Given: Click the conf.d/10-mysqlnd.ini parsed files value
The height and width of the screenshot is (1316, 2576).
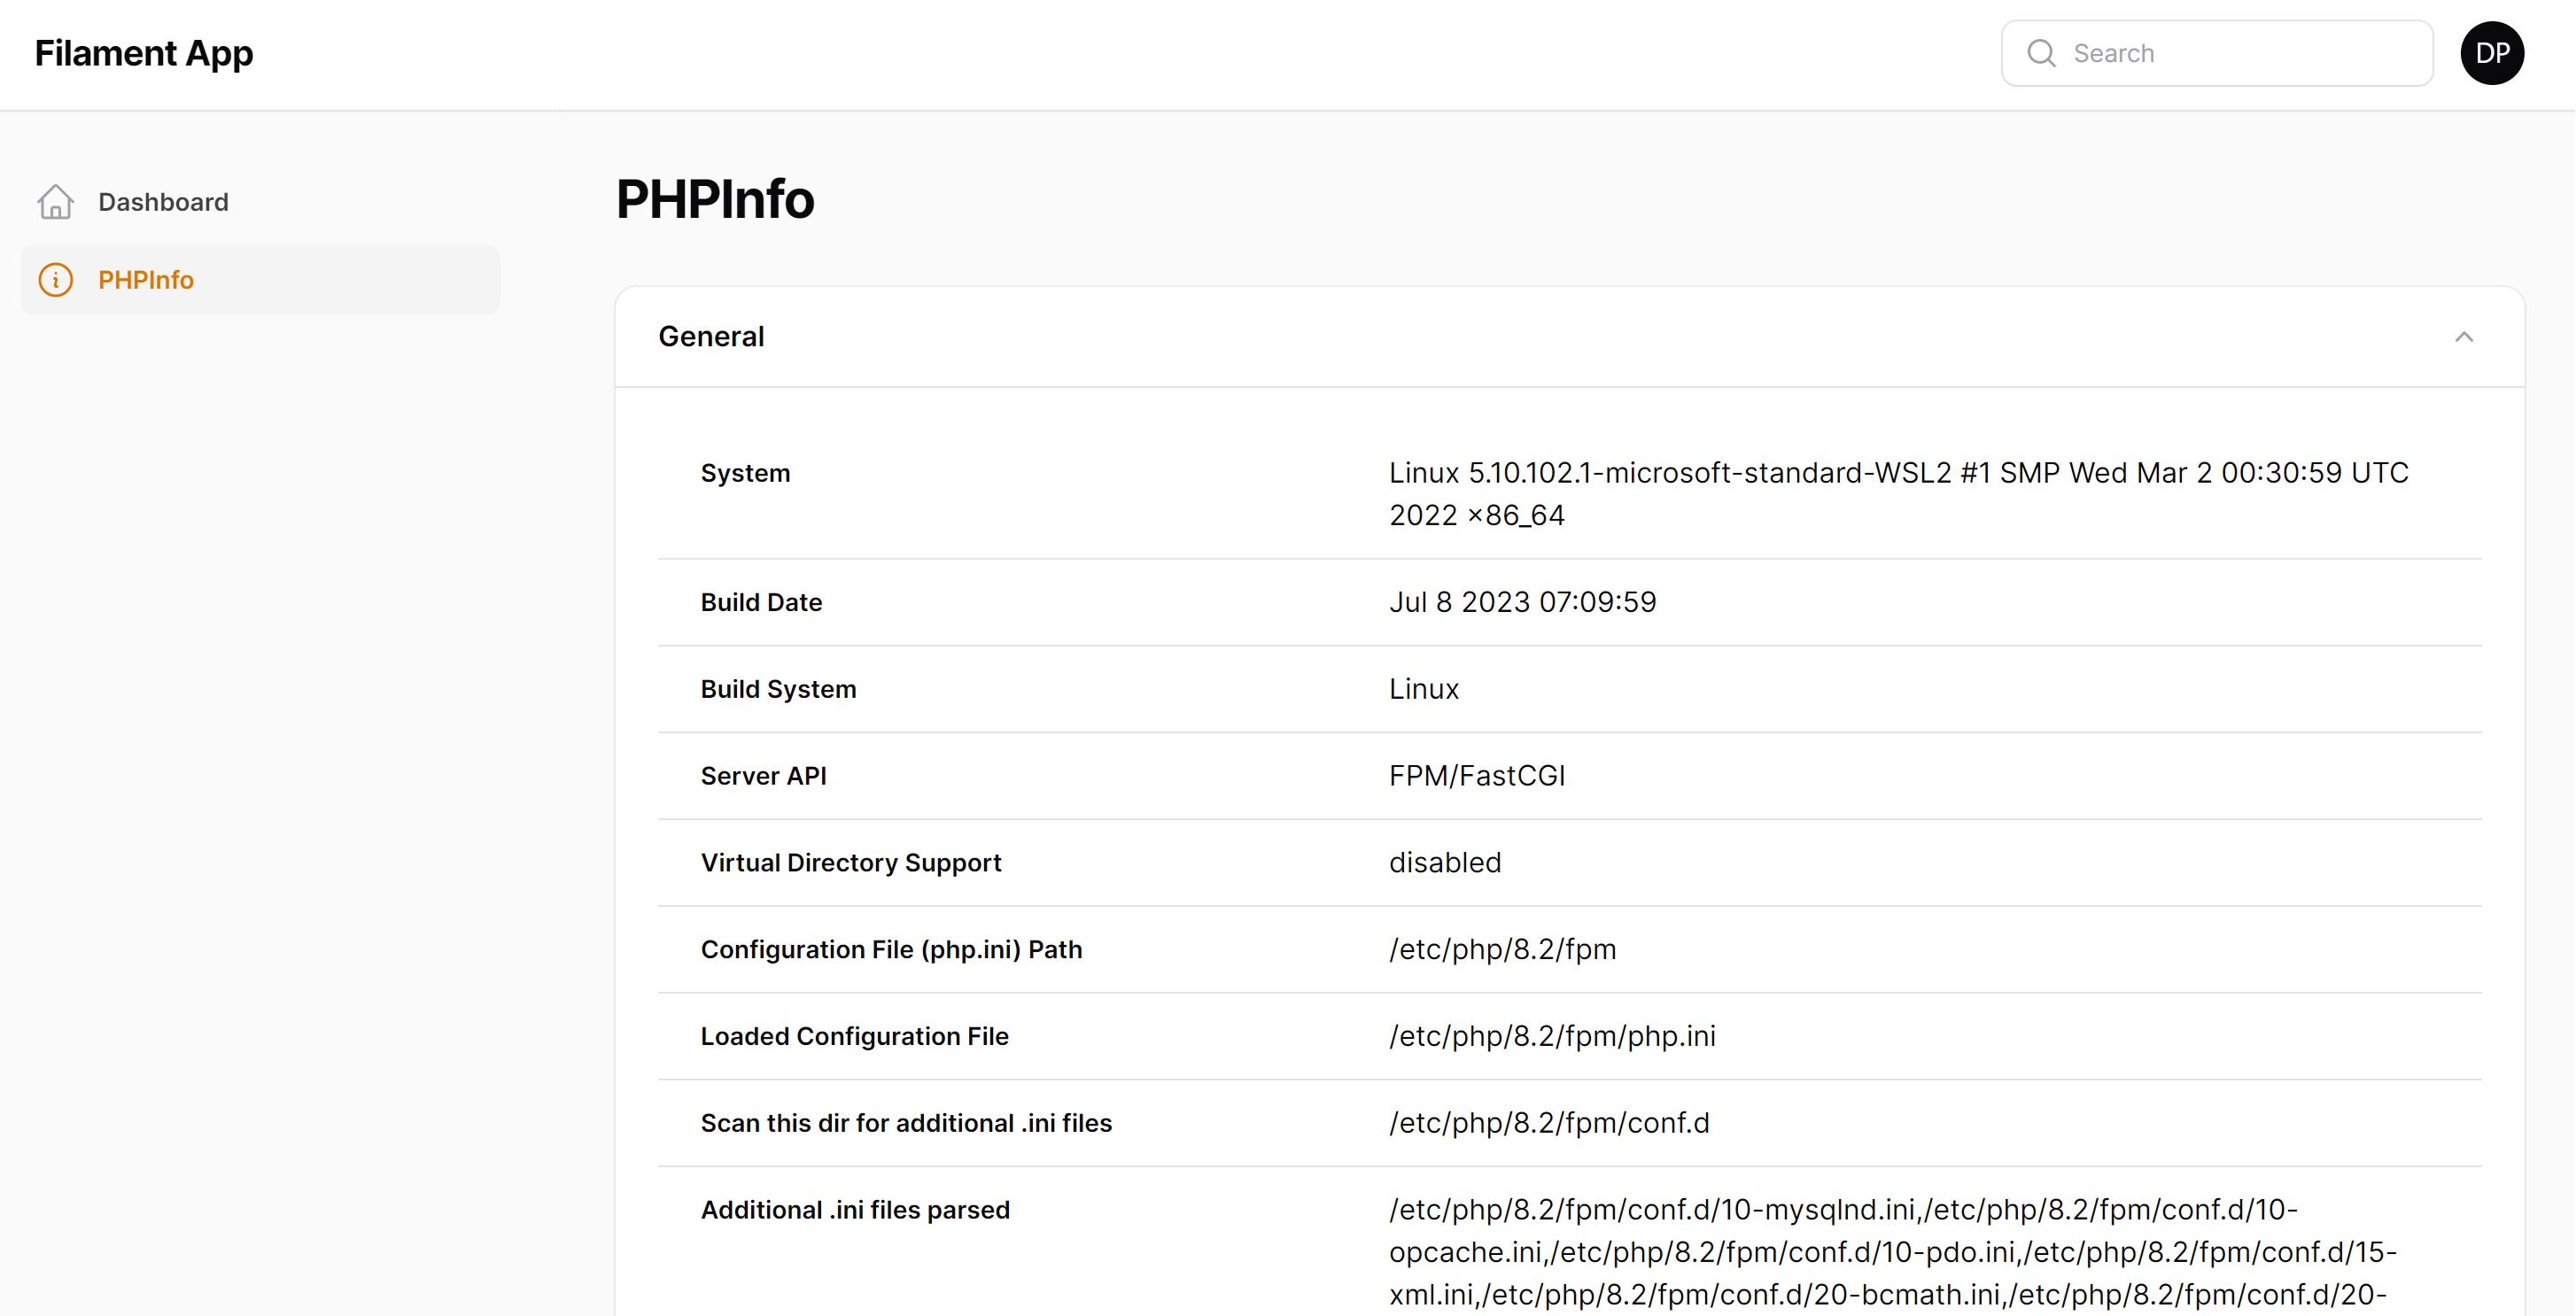Looking at the screenshot, I should [x=1892, y=1253].
